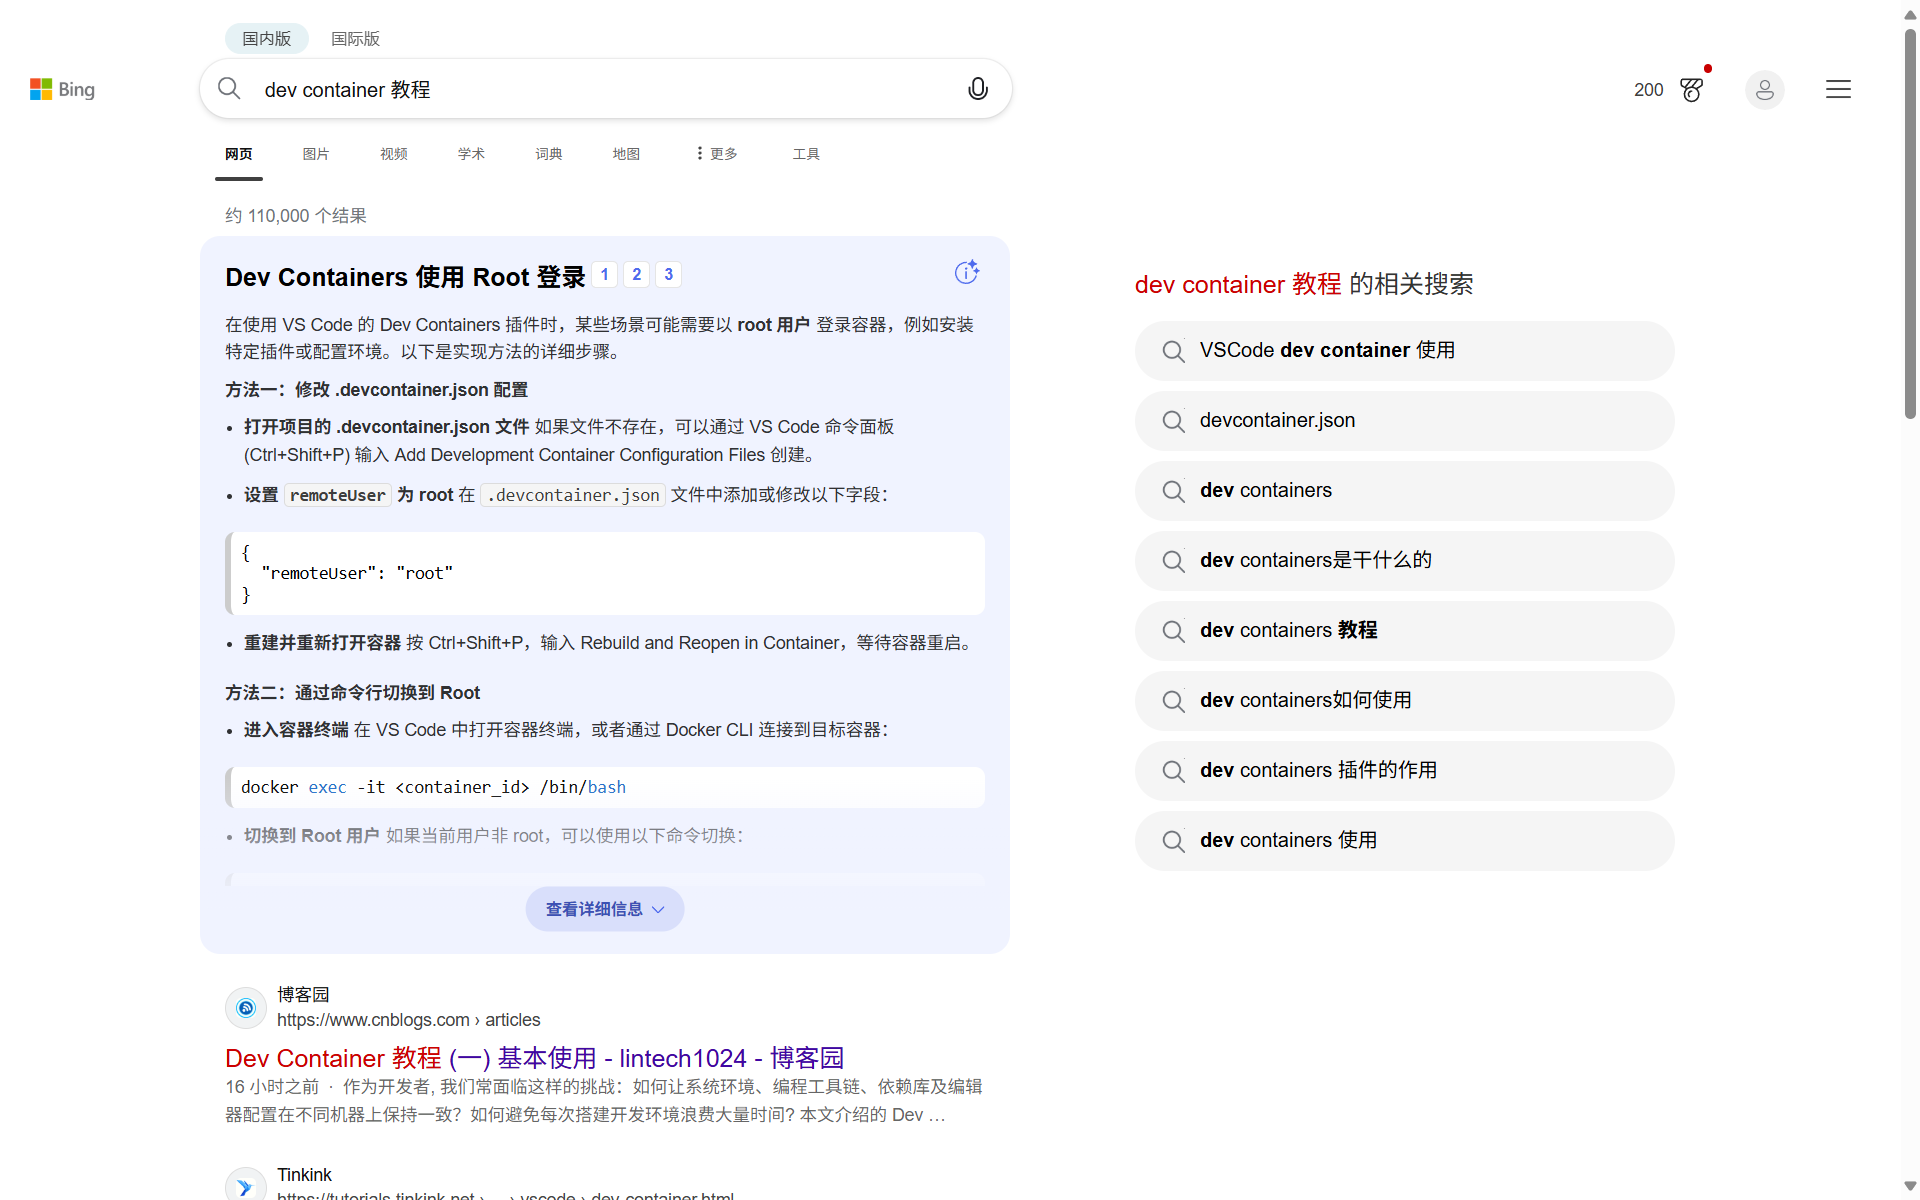Screen dimensions: 1920x1200
Task: Click citation reference number 2
Action: pyautogui.click(x=636, y=274)
